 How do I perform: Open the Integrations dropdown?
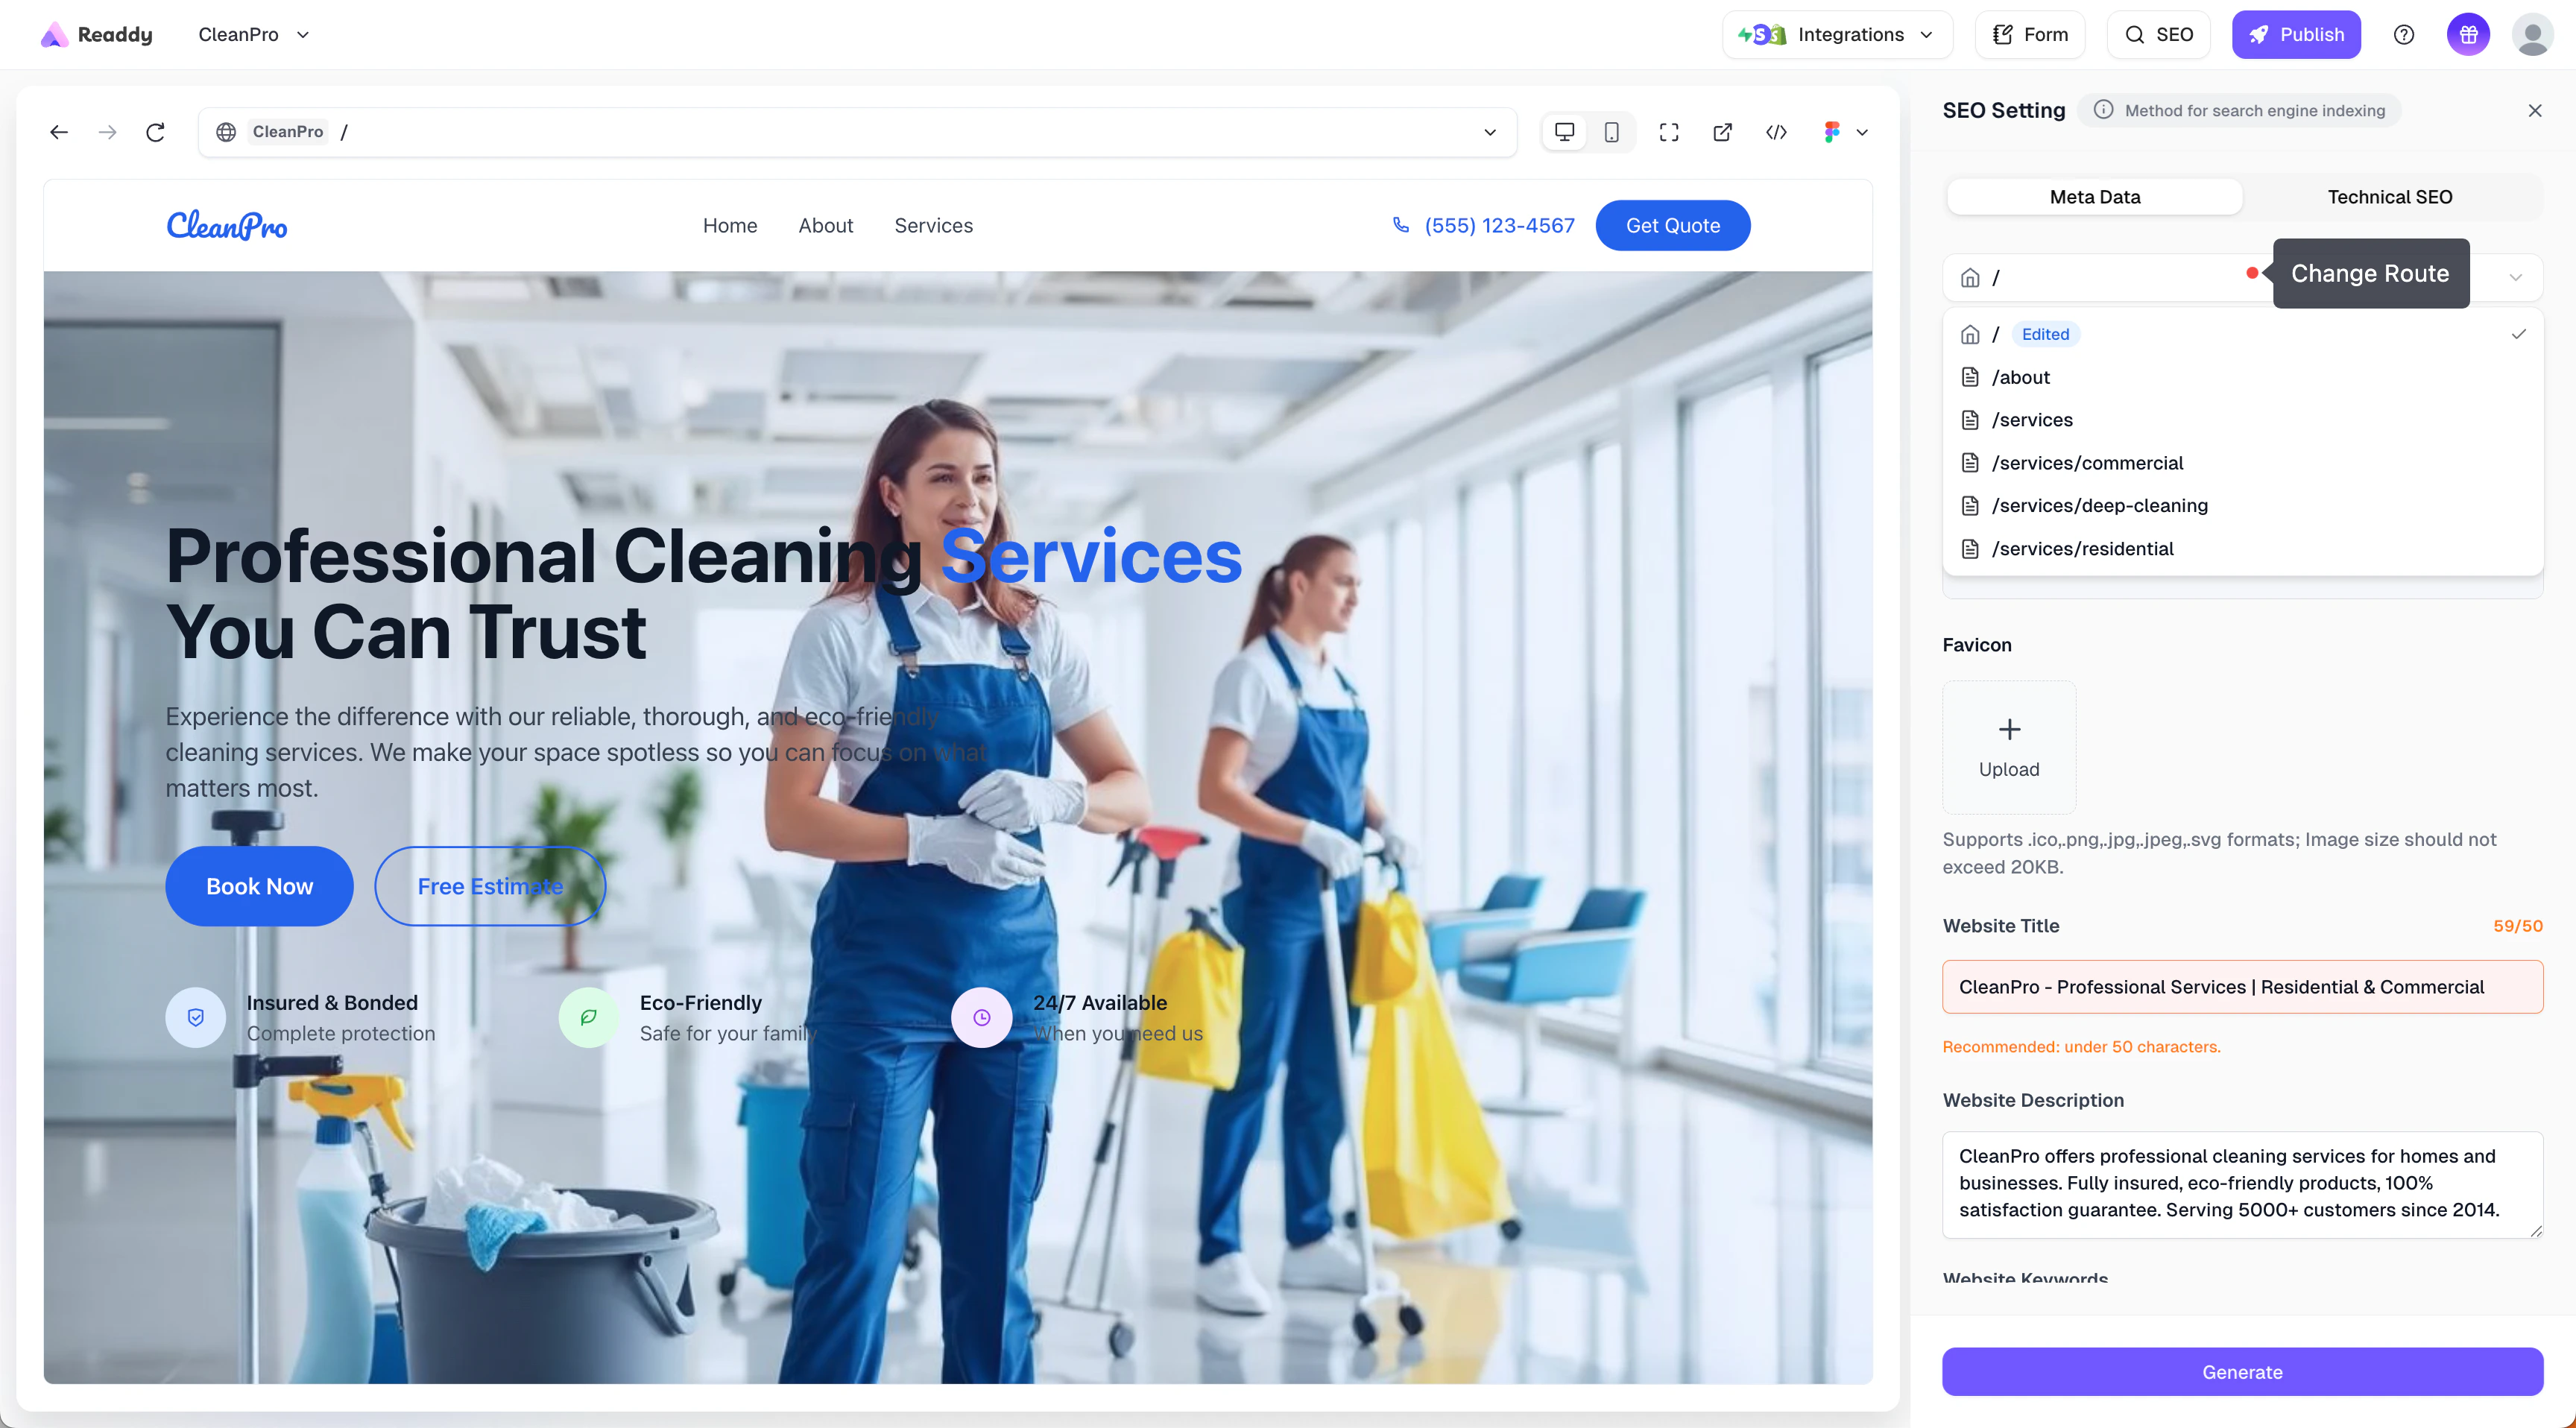[x=1836, y=35]
